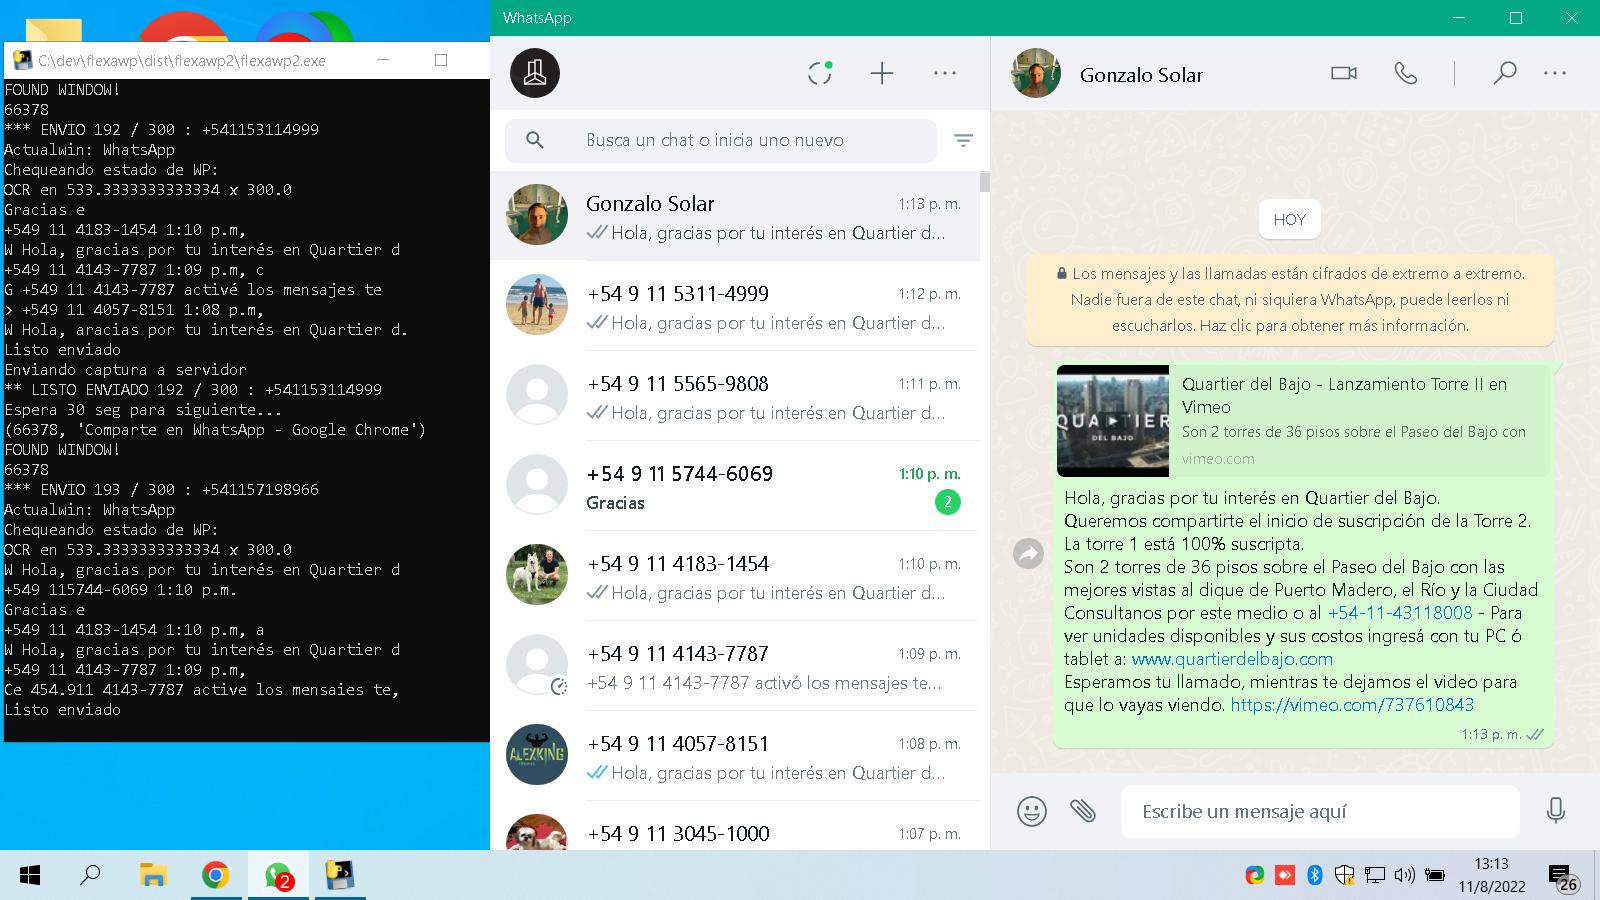The width and height of the screenshot is (1600, 900).
Task: Open the Status updates icon
Action: 820,73
